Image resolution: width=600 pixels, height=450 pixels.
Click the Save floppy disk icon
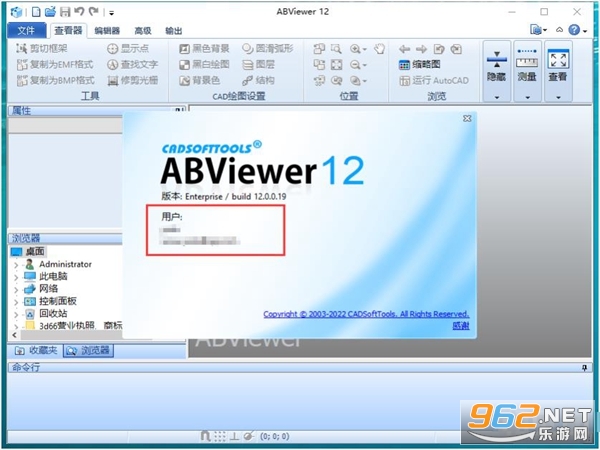[65, 12]
